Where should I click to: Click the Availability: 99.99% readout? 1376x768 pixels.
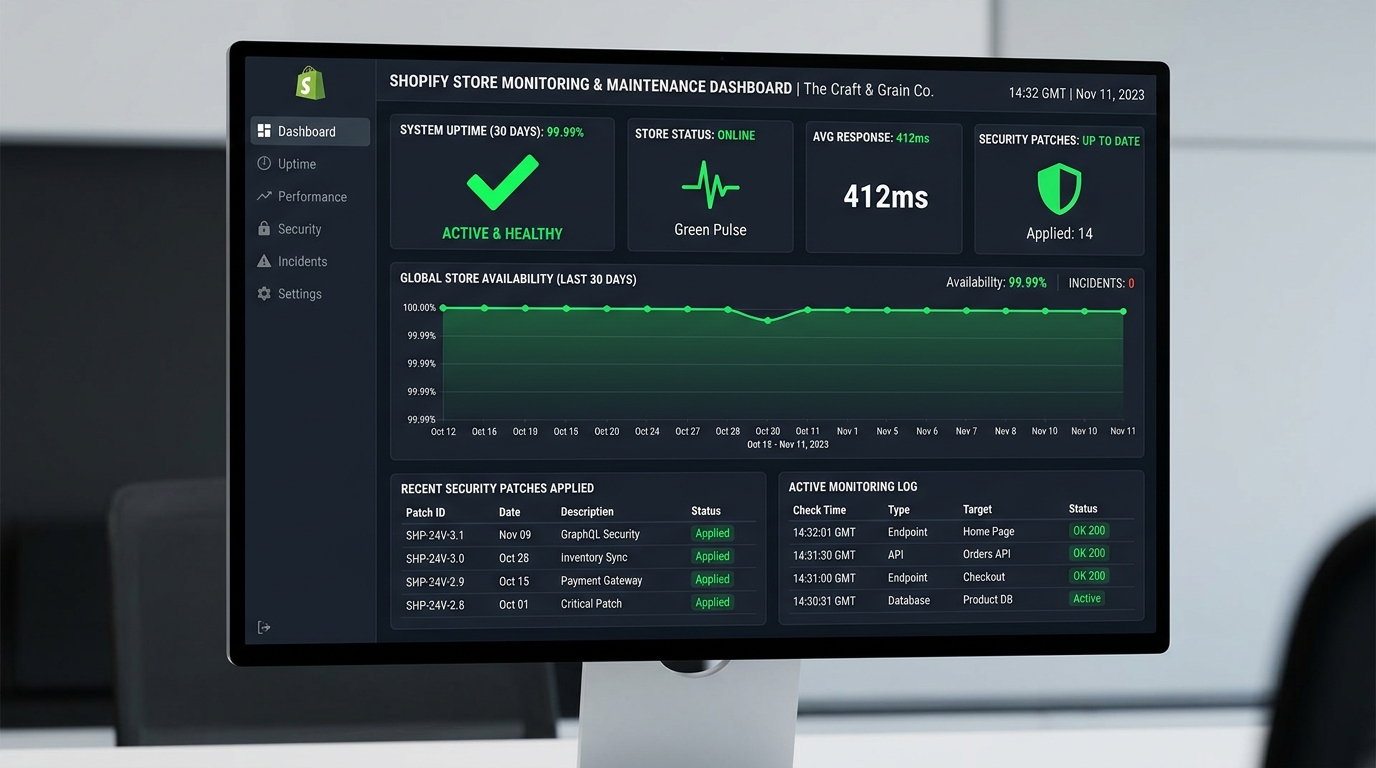tap(996, 283)
